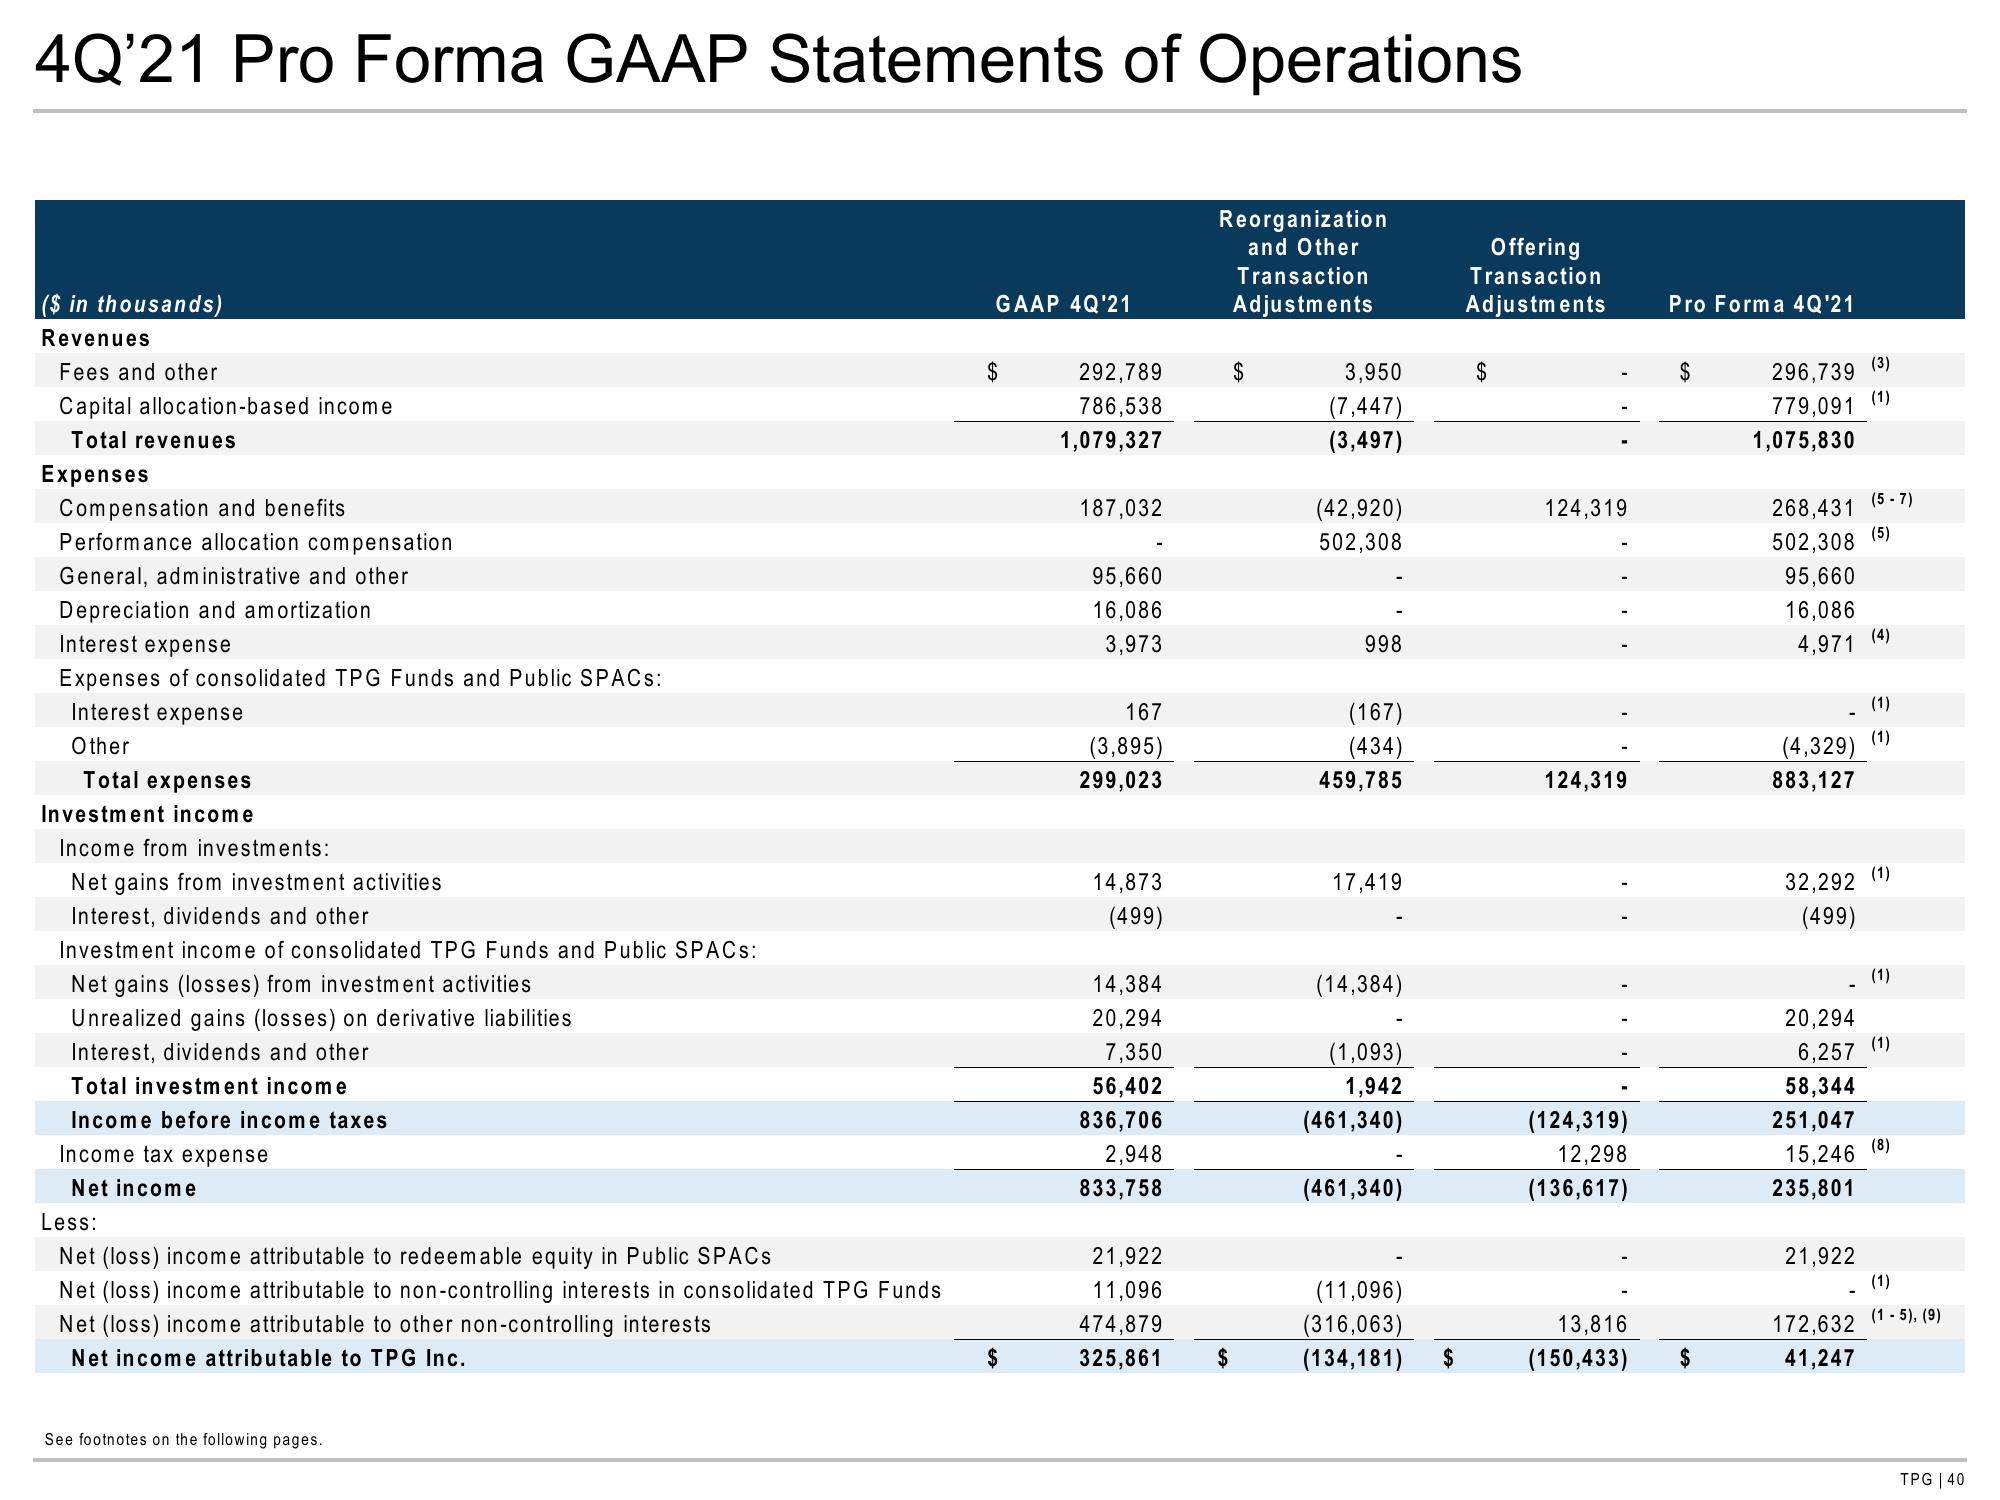The width and height of the screenshot is (2000, 1500).
Task: Select 'General, administrative and other' label
Action: click(x=234, y=576)
